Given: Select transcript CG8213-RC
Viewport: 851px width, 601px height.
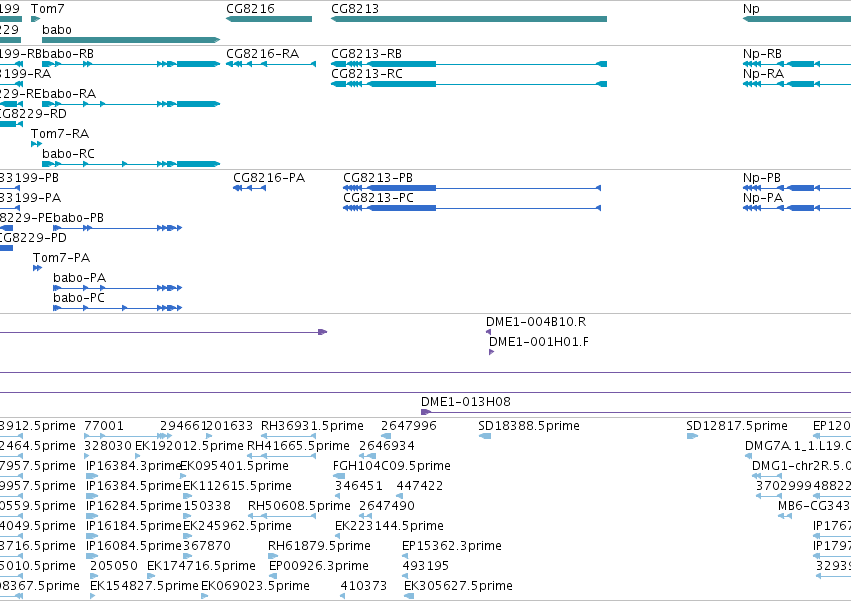Looking at the screenshot, I should click(x=469, y=84).
